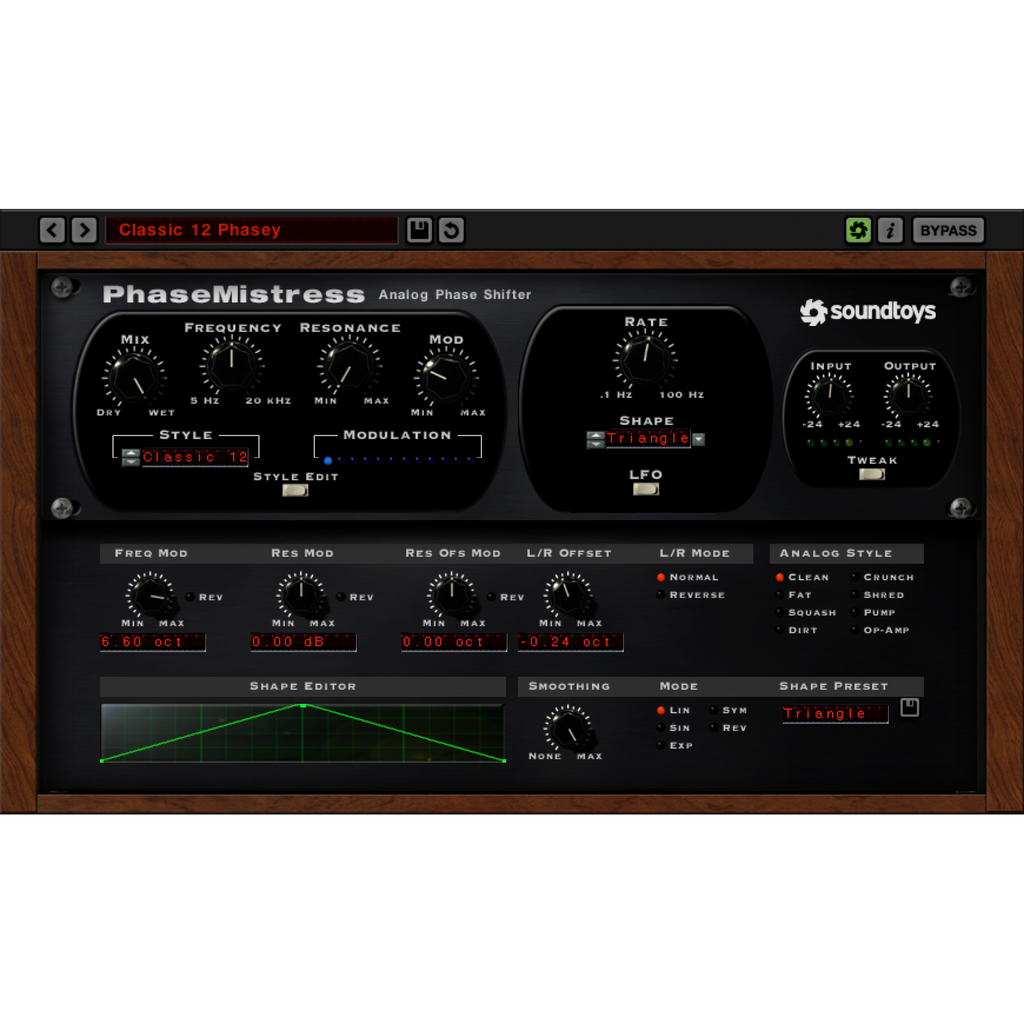Image resolution: width=1024 pixels, height=1024 pixels.
Task: Click the Frequency knob
Action: tap(232, 365)
